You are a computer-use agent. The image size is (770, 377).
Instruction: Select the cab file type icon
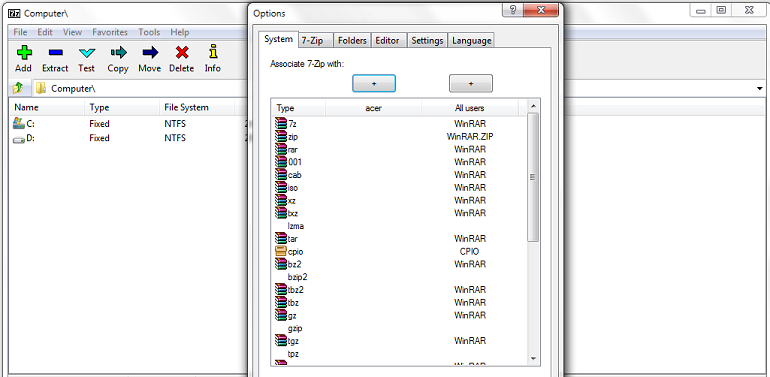[281, 174]
